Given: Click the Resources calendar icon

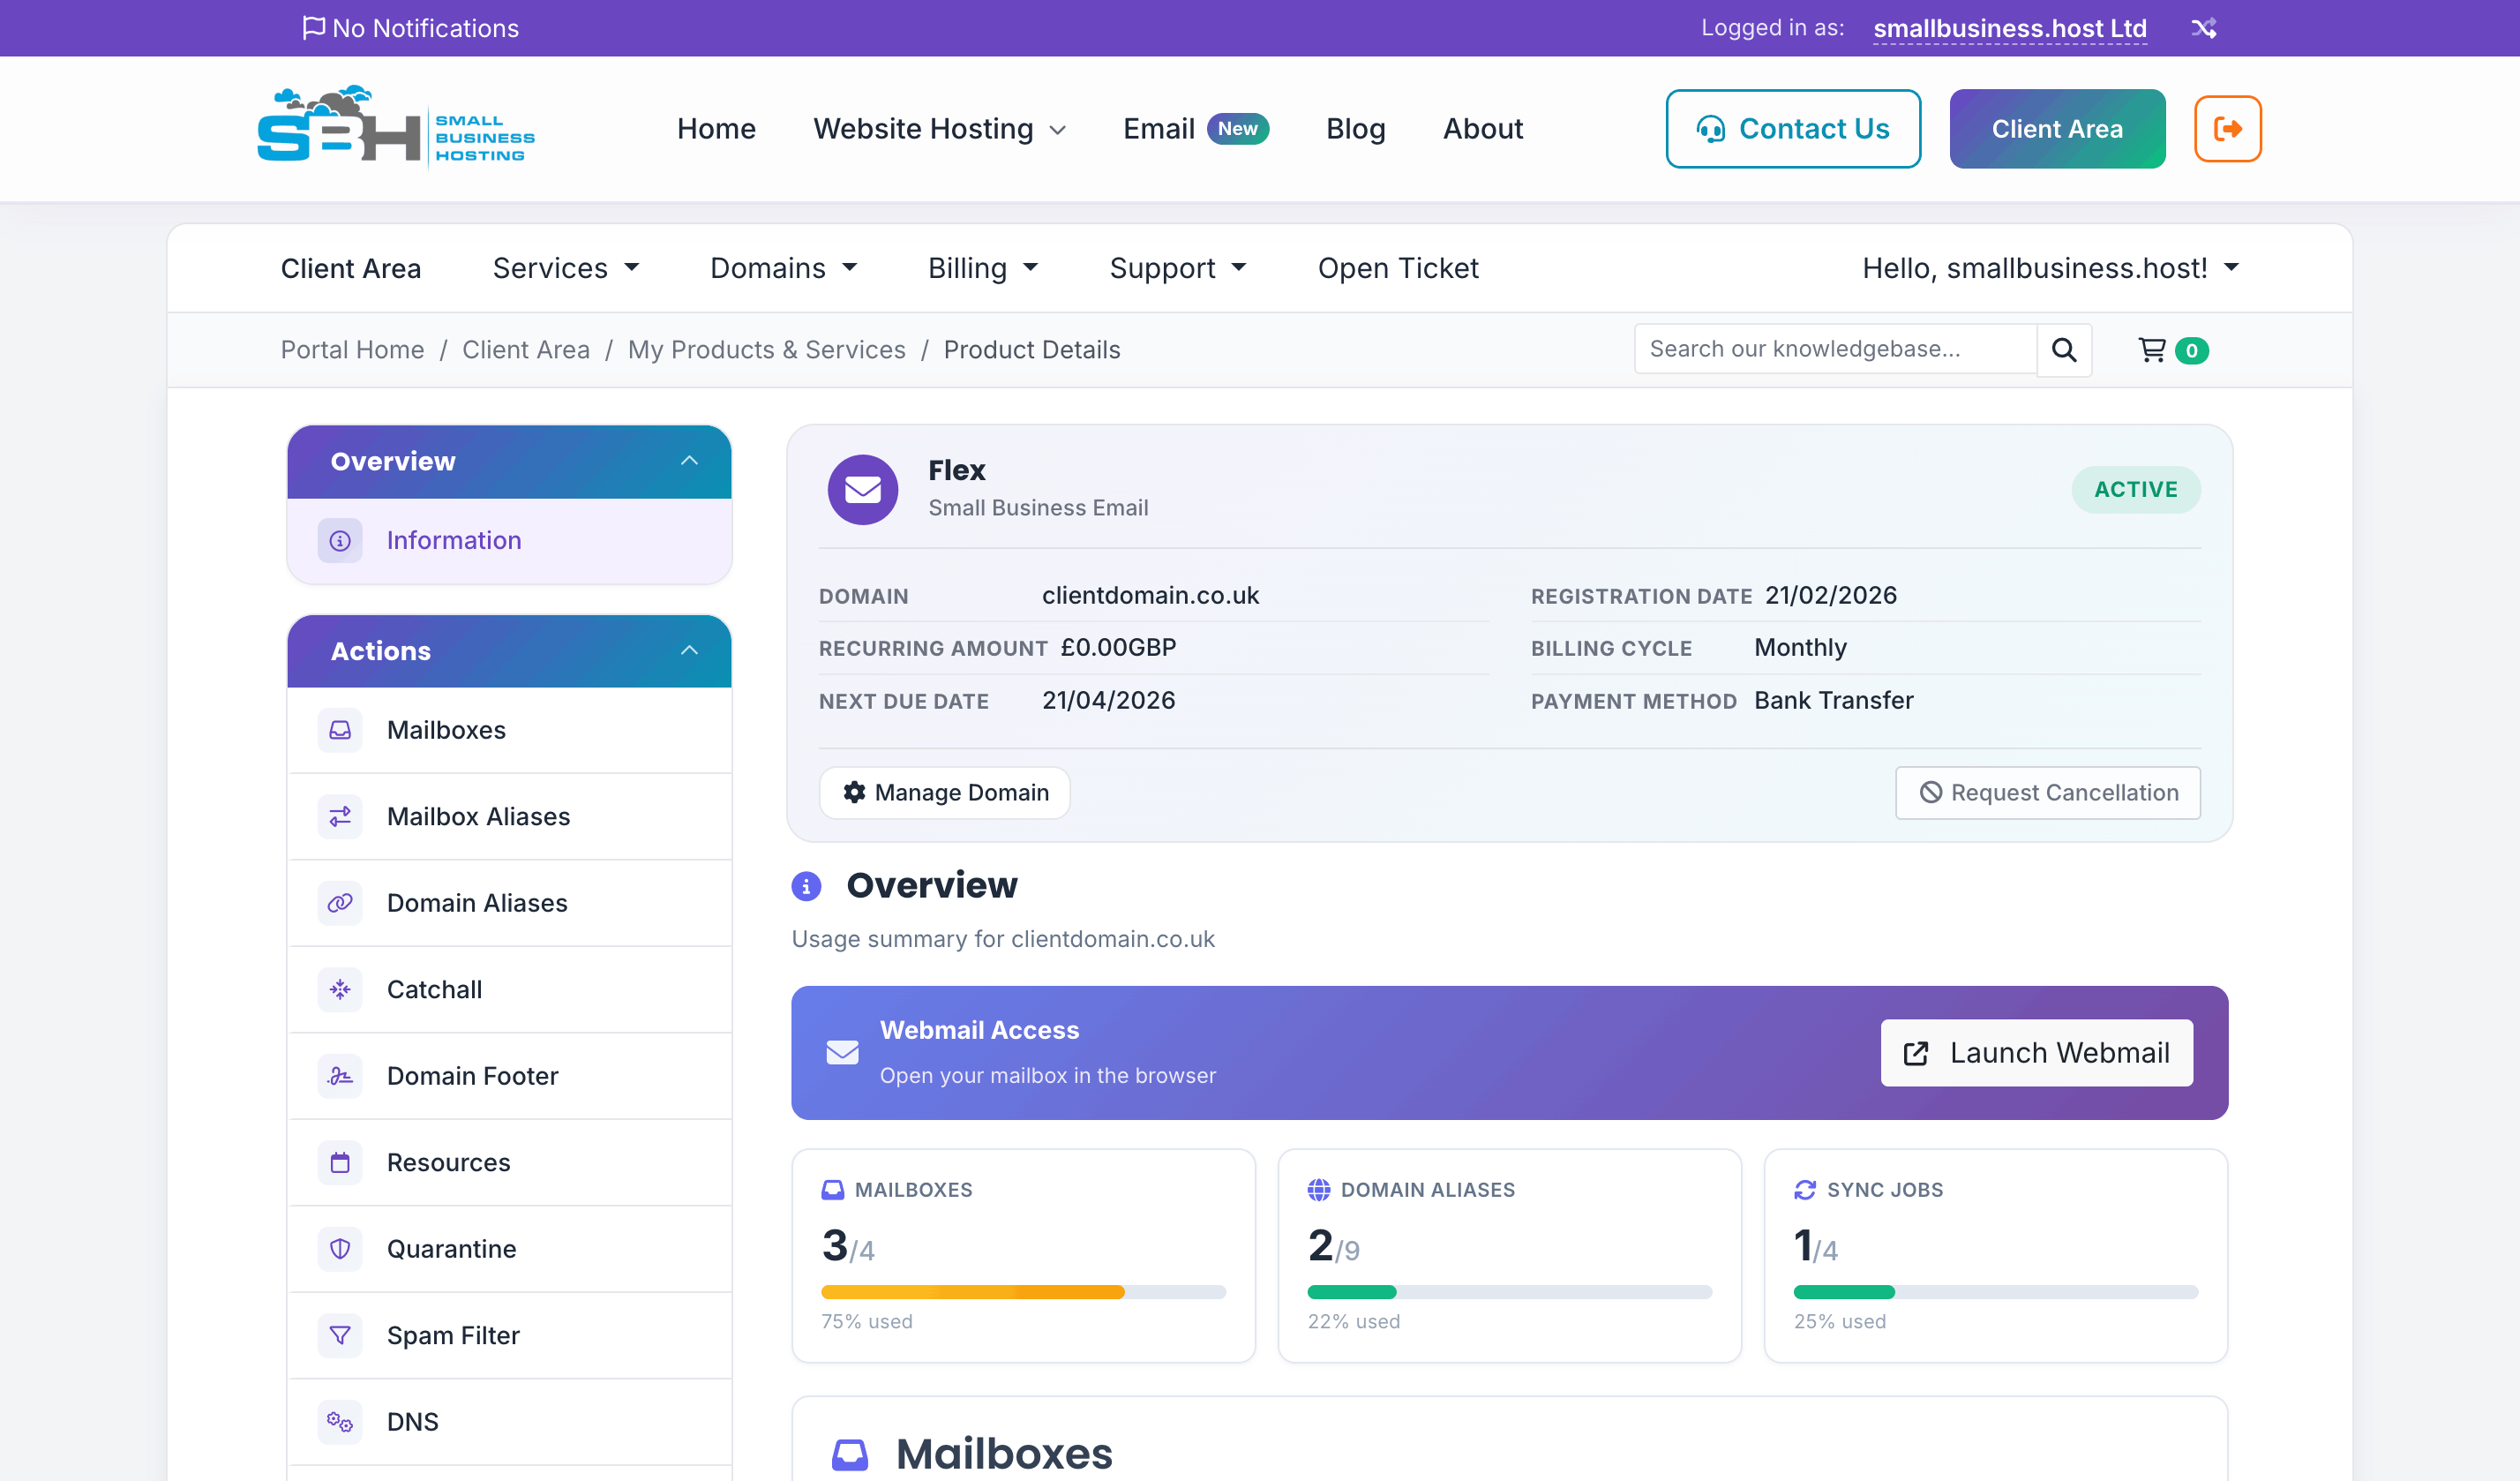Looking at the screenshot, I should click(x=340, y=1163).
